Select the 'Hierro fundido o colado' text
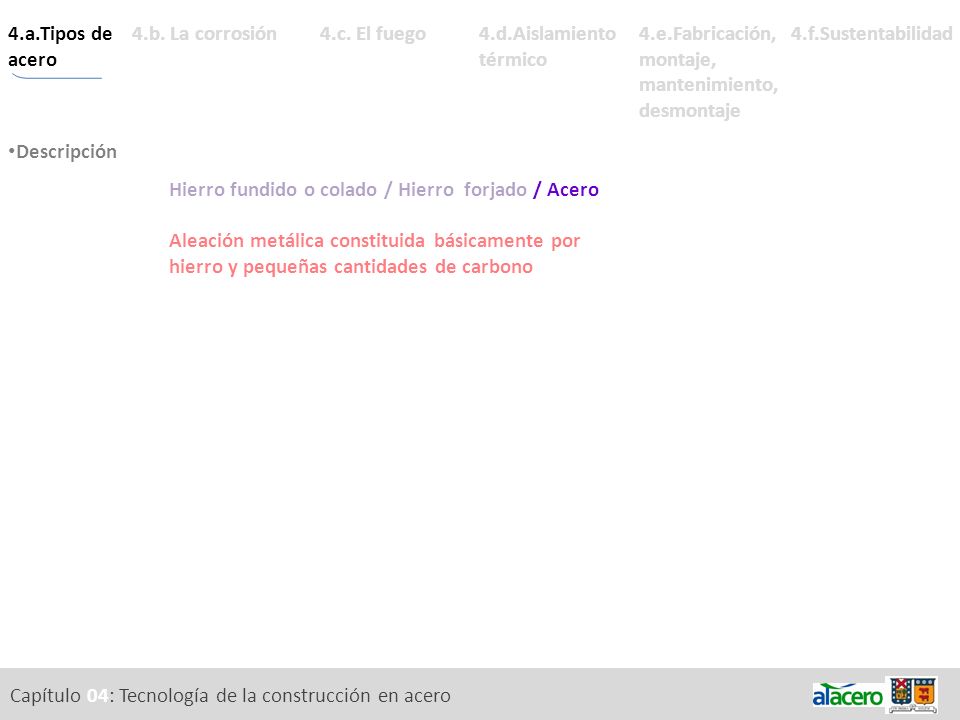 pos(273,190)
